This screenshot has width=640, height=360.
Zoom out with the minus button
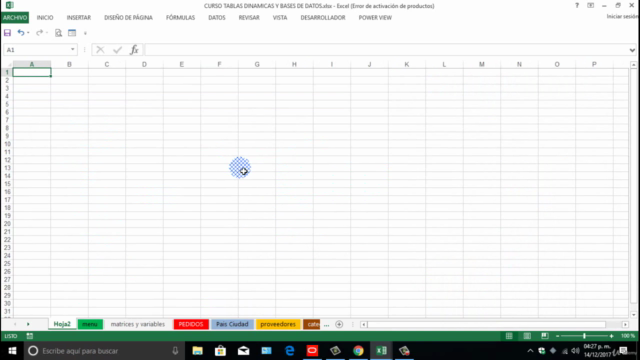(x=557, y=336)
